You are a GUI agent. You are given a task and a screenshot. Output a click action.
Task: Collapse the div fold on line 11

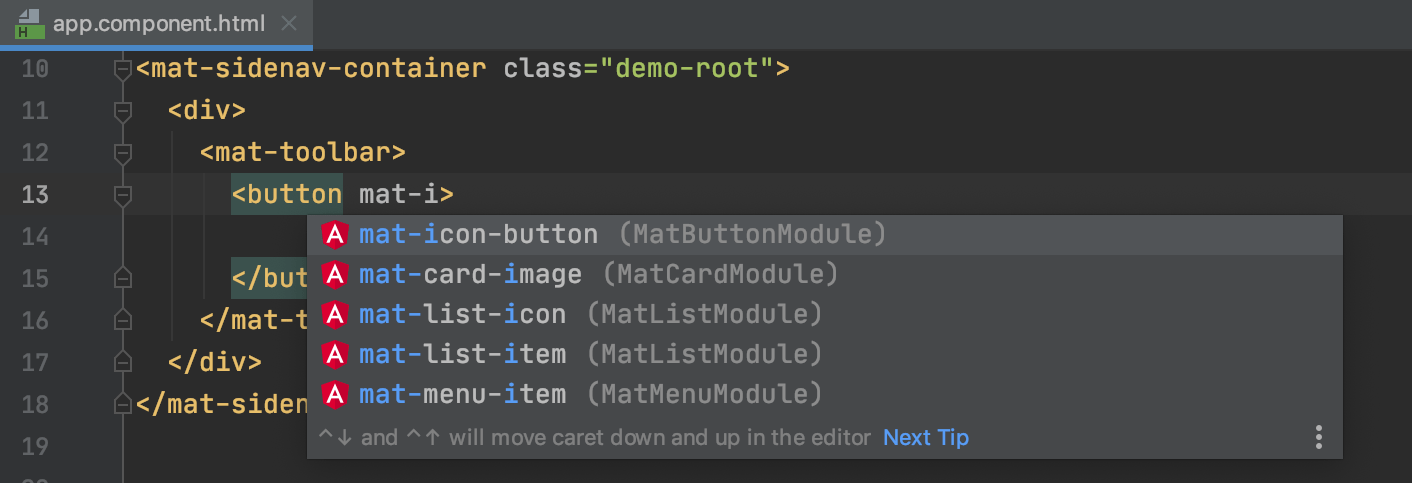pos(123,111)
